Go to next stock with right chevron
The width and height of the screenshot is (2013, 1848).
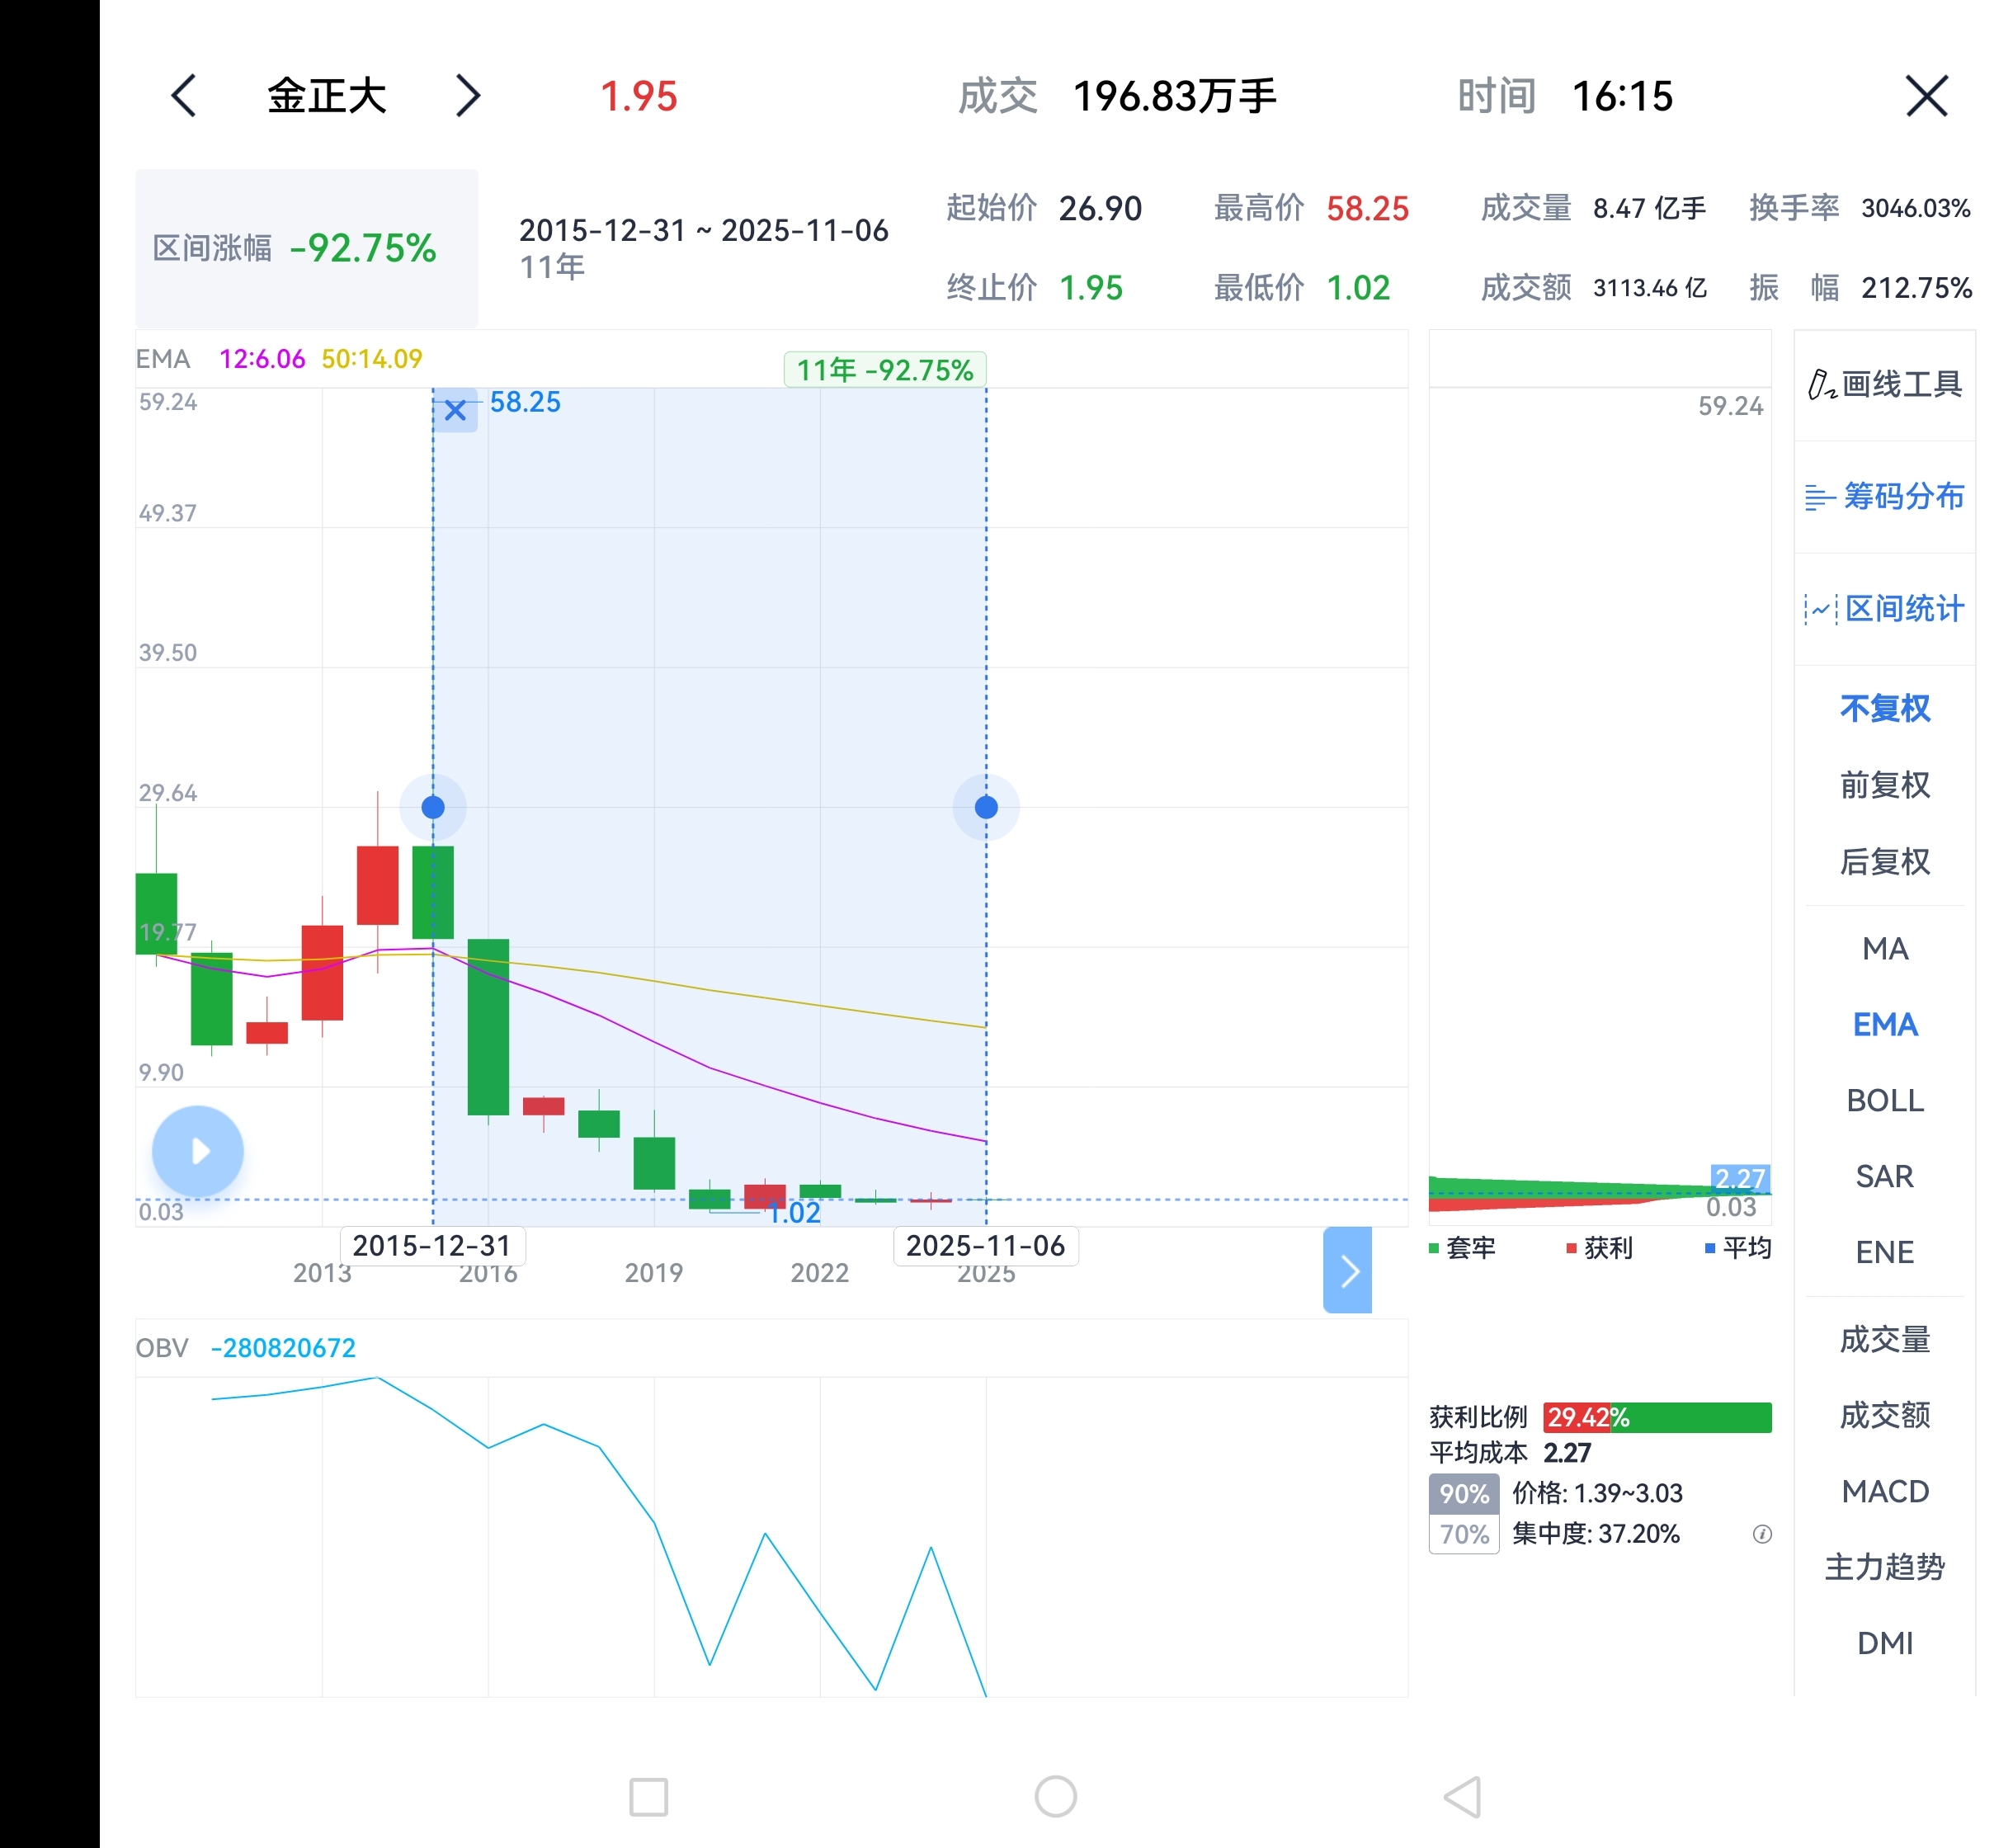(x=467, y=96)
